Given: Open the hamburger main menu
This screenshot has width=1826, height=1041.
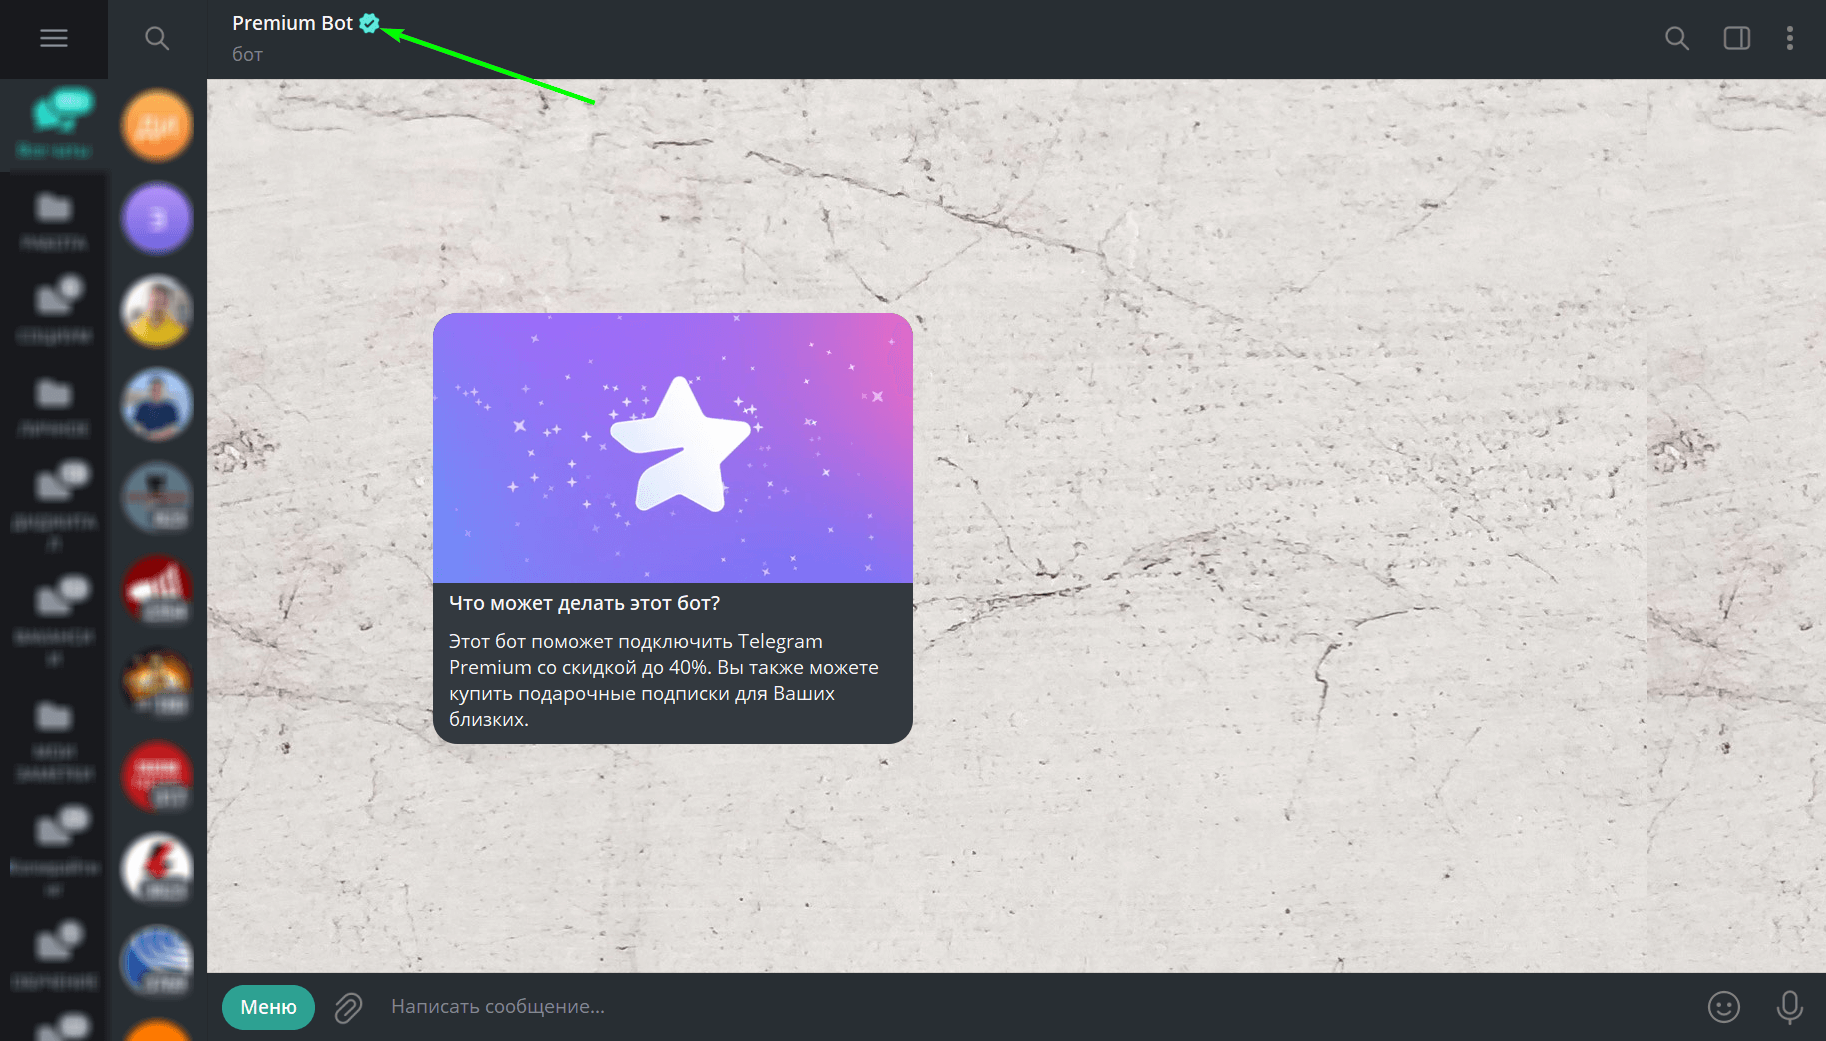Looking at the screenshot, I should click(x=54, y=38).
